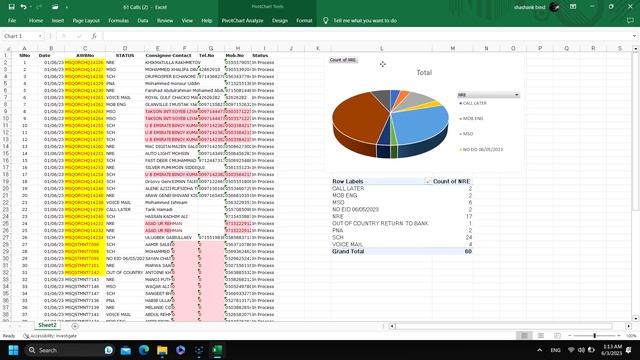This screenshot has width=640, height=360.
Task: Open the File menu
Action: click(x=12, y=20)
